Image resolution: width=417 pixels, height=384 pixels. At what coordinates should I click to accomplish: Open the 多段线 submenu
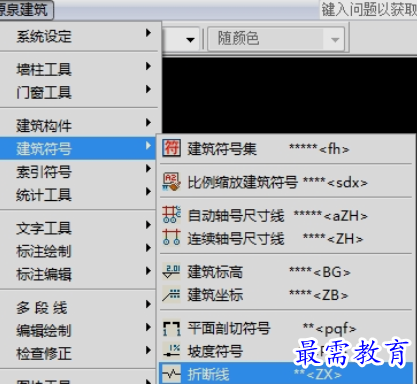79,307
